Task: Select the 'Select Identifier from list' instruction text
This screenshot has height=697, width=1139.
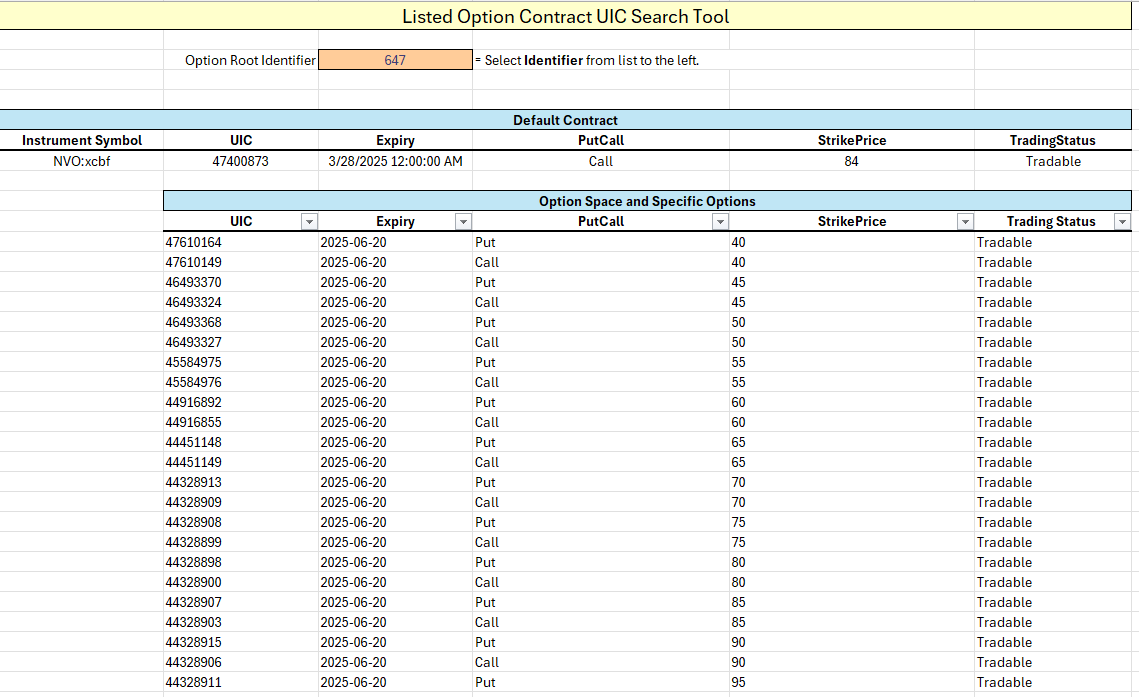Action: coord(590,60)
